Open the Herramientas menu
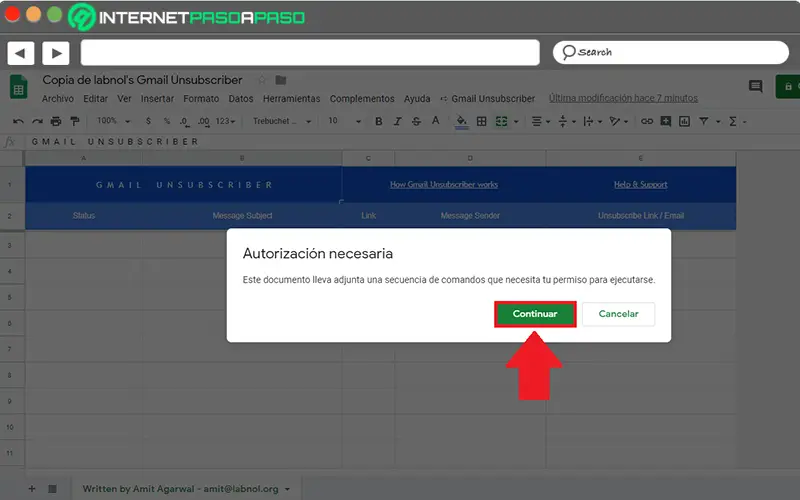The width and height of the screenshot is (800, 500). [x=291, y=98]
